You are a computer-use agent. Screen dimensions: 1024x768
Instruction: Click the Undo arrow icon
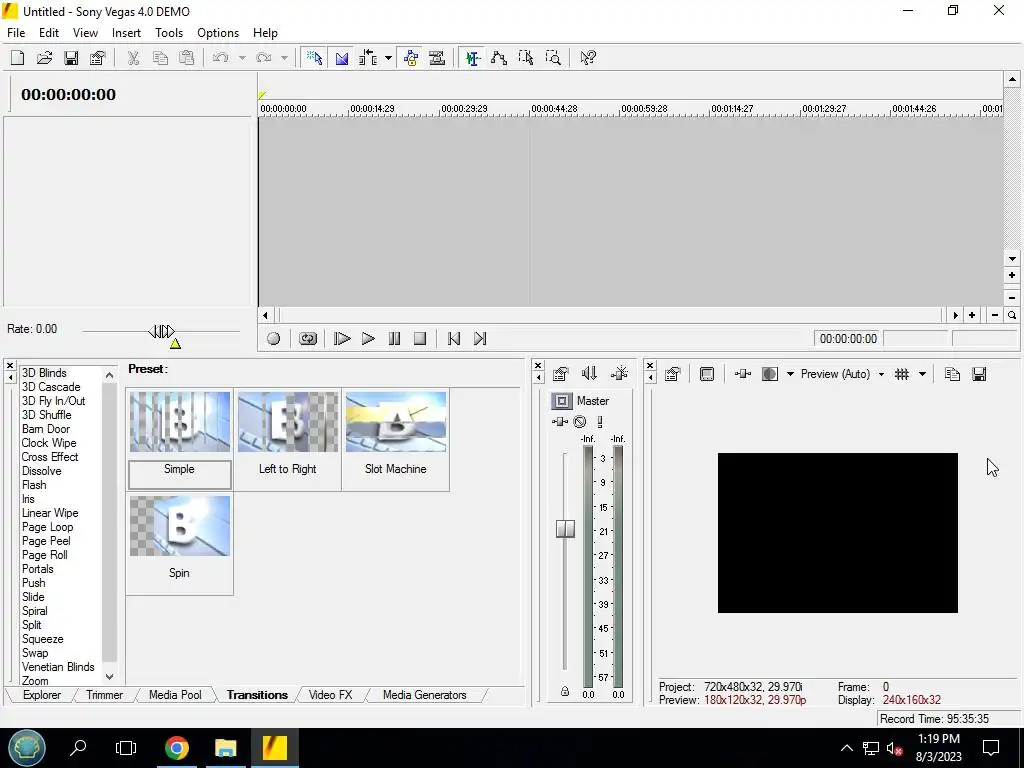(x=221, y=58)
